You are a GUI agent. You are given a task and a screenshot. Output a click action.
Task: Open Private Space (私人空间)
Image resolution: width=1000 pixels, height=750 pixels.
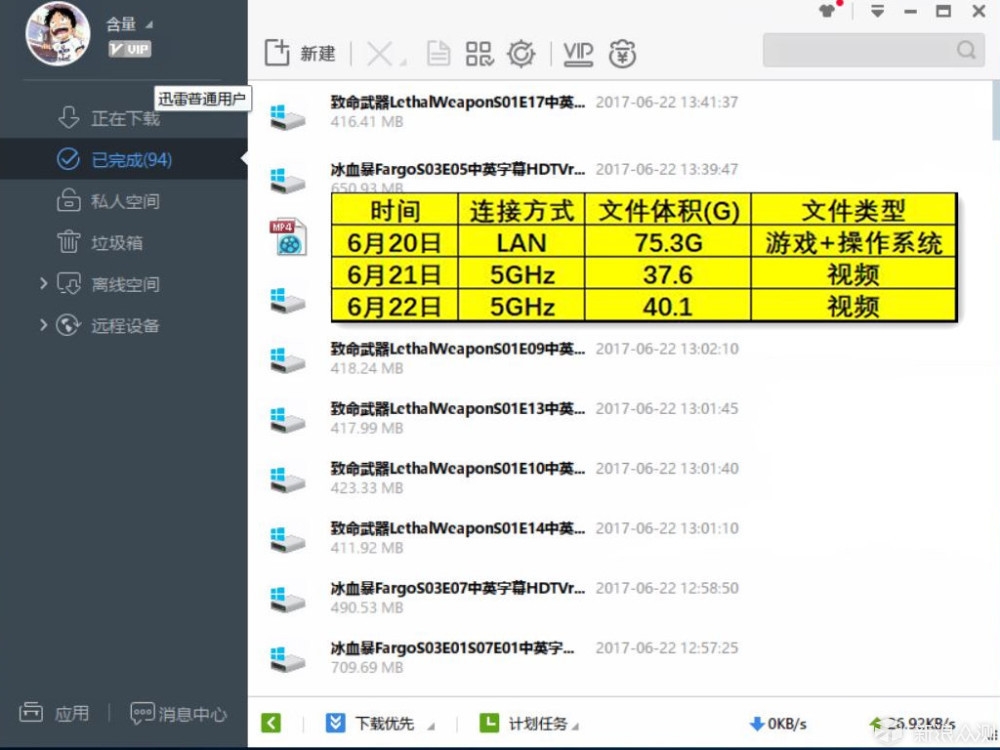(x=108, y=201)
